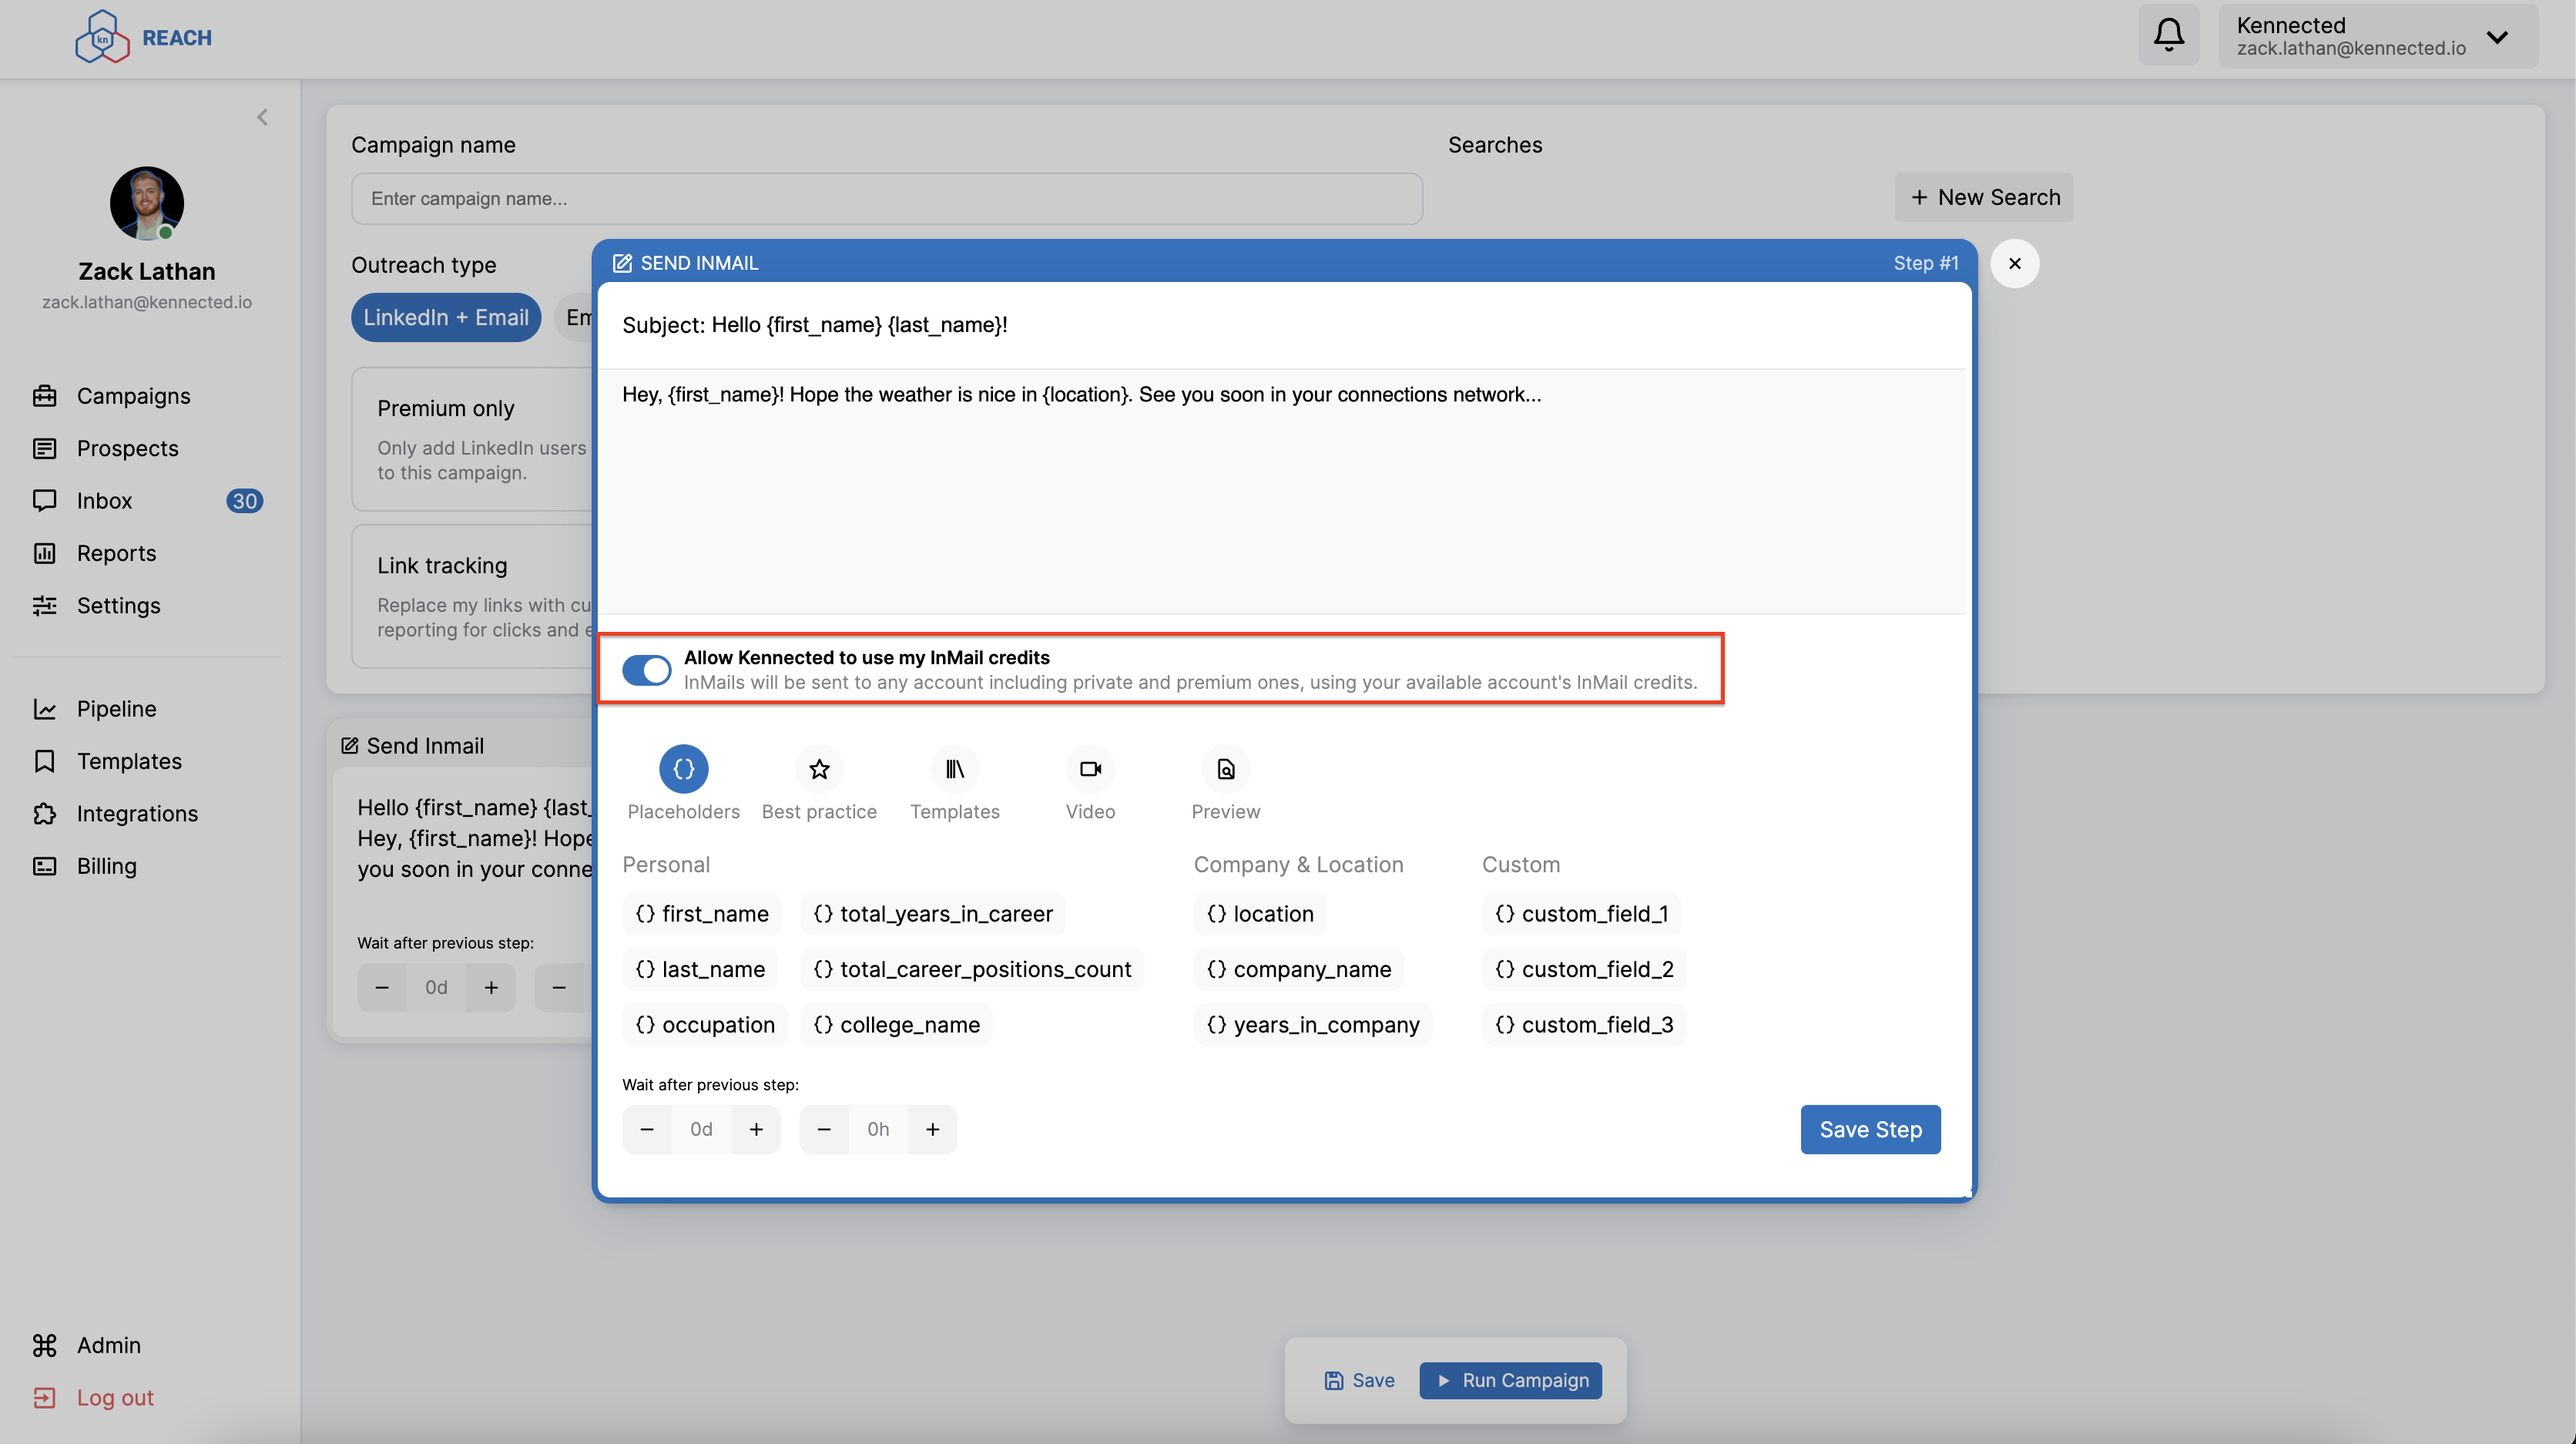The image size is (2576, 1444).
Task: Insert the first_name placeholder chip
Action: coord(701,913)
